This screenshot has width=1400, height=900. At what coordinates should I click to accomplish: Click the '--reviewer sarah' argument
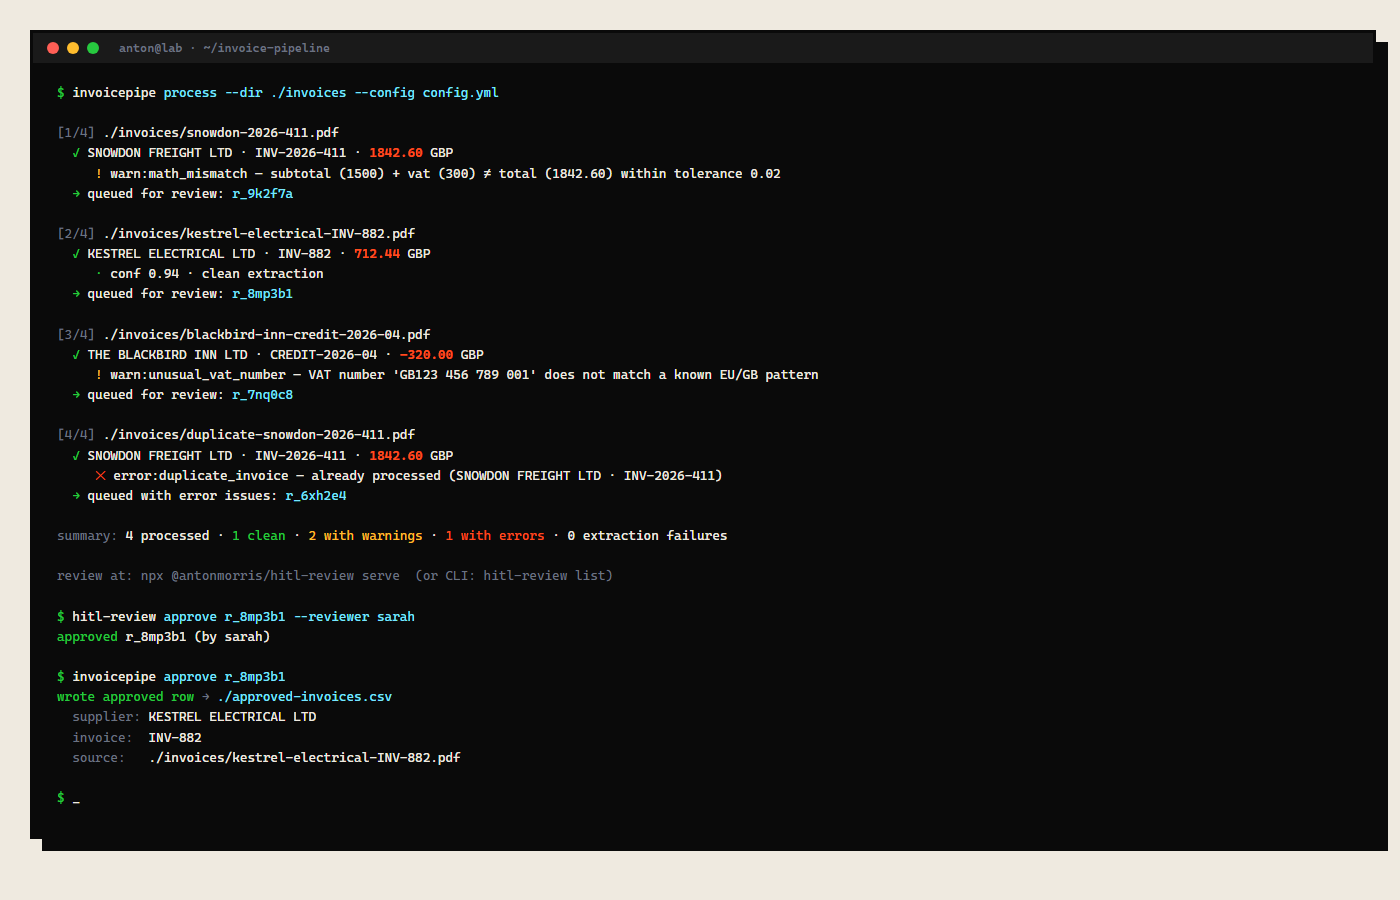coord(354,617)
